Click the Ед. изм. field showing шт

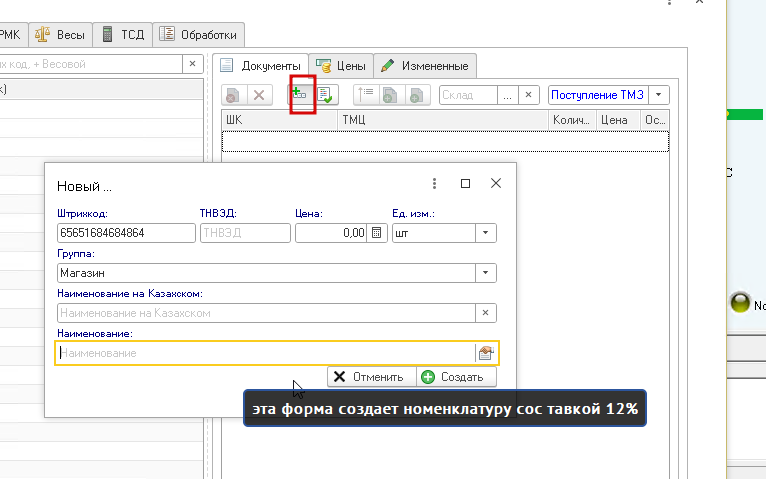[434, 233]
